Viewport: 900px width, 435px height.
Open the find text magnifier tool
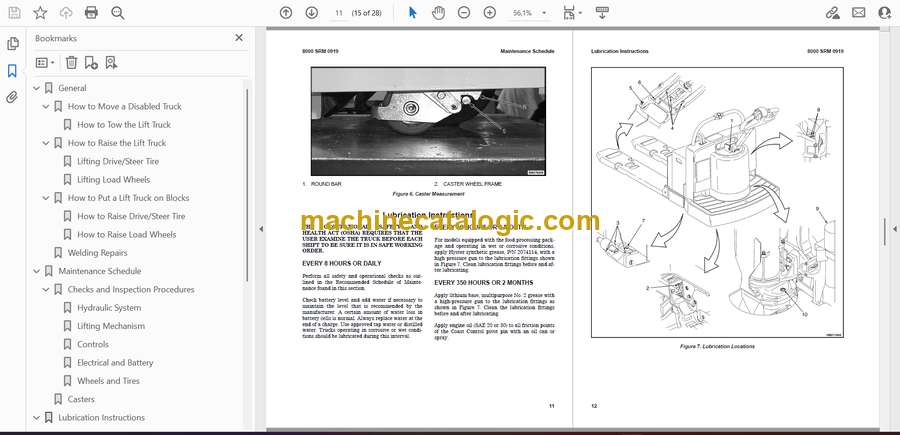click(x=118, y=13)
